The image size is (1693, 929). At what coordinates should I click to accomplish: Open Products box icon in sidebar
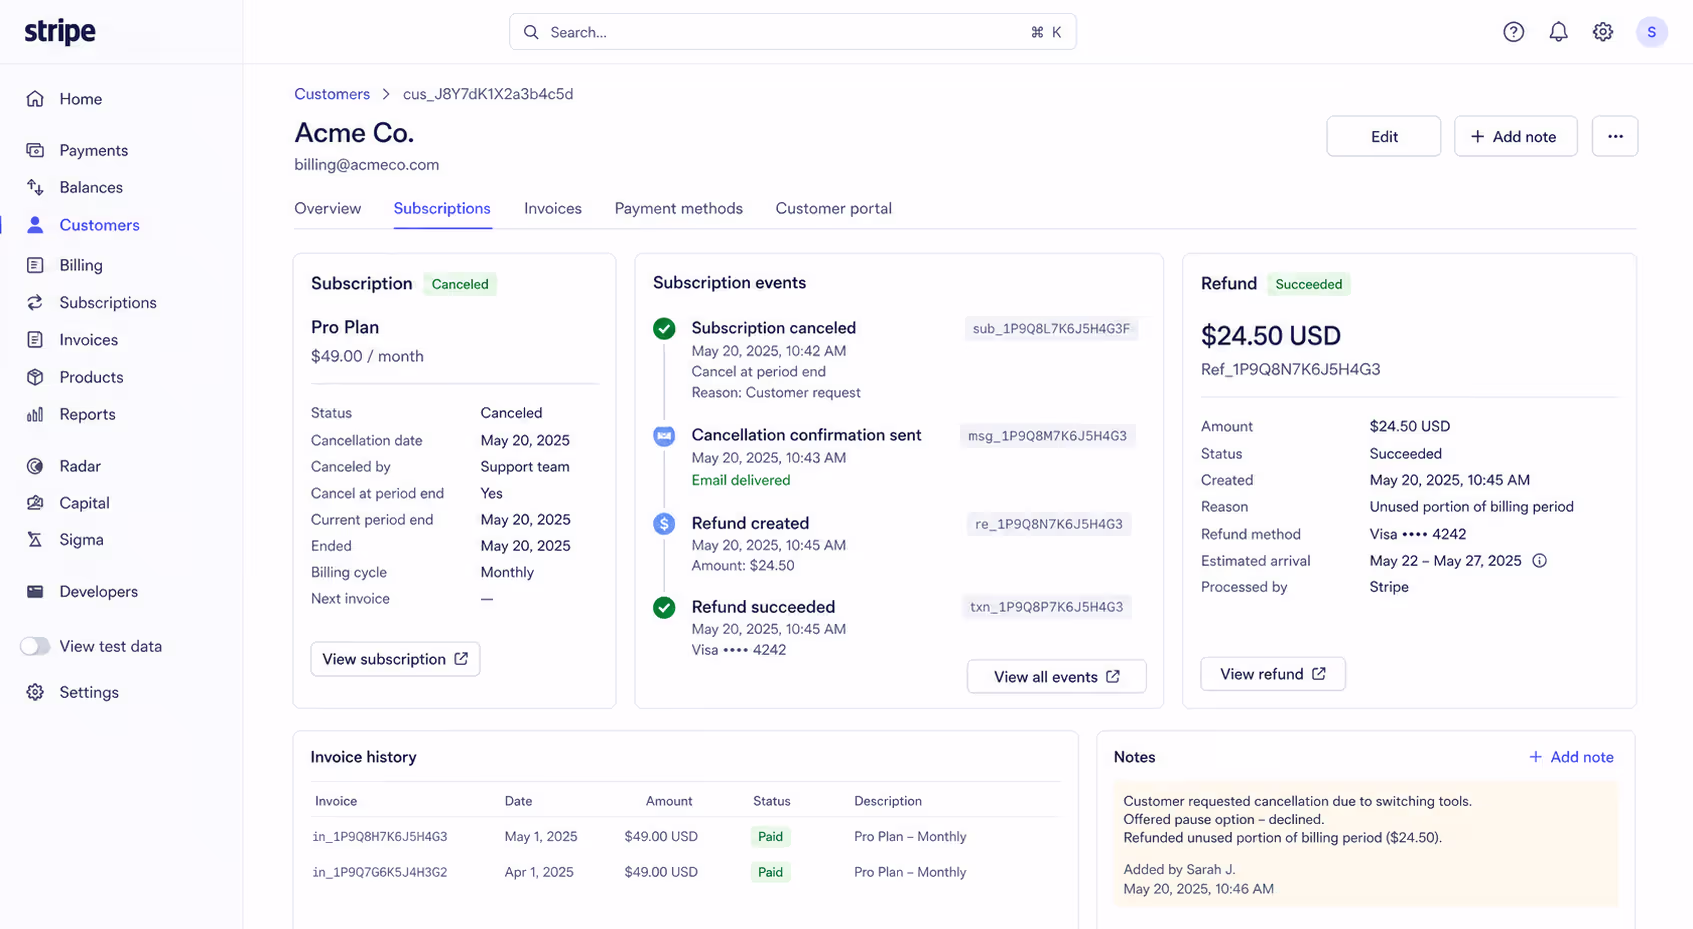(35, 377)
